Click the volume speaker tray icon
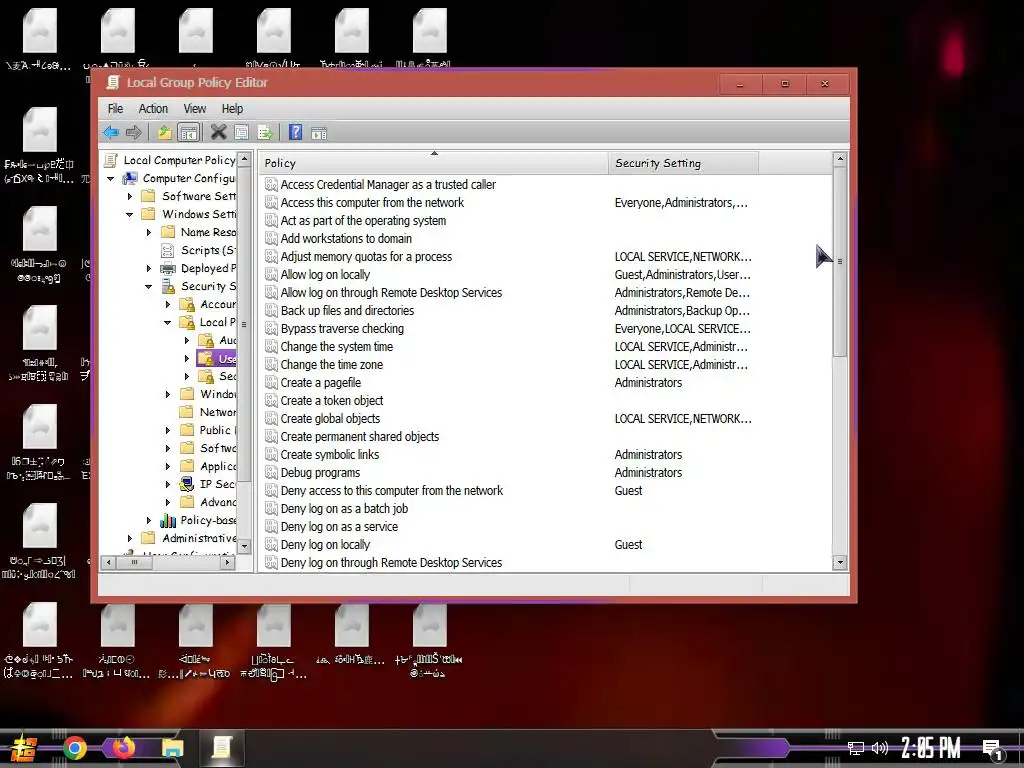 pyautogui.click(x=880, y=748)
